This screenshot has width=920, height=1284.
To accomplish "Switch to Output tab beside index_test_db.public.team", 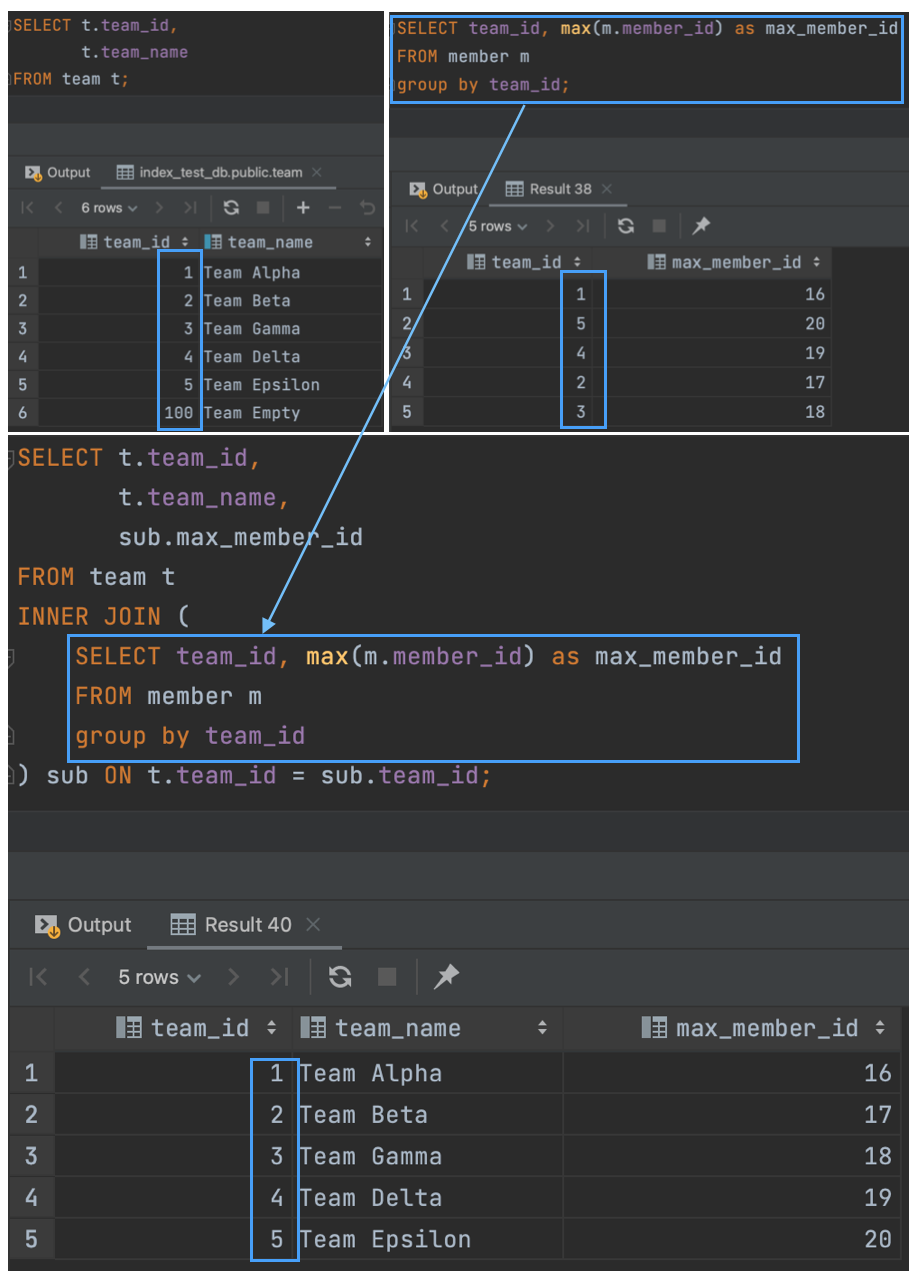I will (x=58, y=172).
